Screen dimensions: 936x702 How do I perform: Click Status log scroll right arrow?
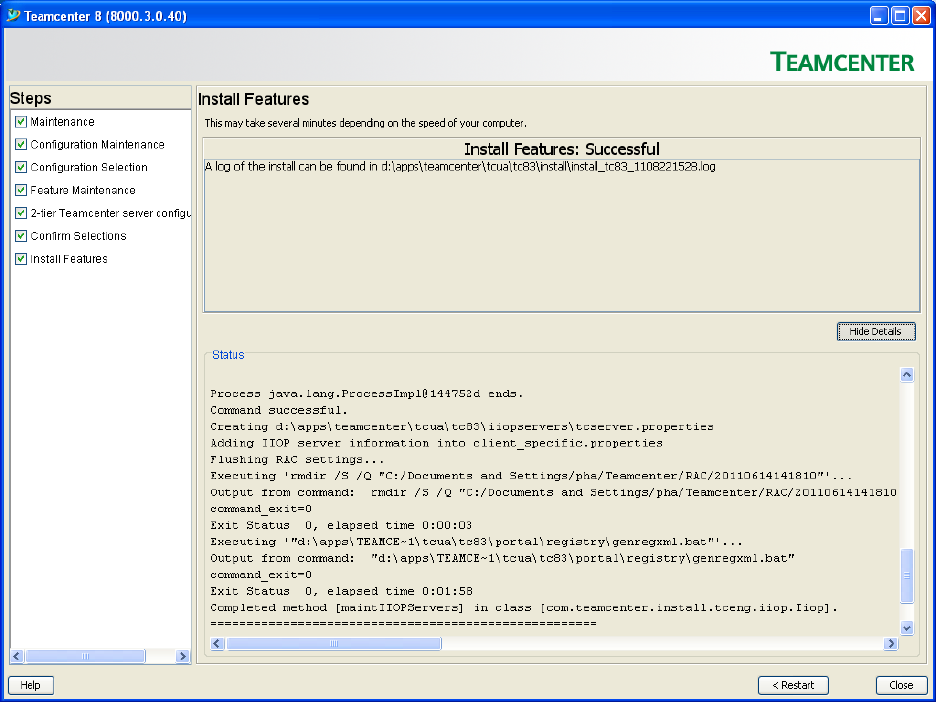click(891, 644)
